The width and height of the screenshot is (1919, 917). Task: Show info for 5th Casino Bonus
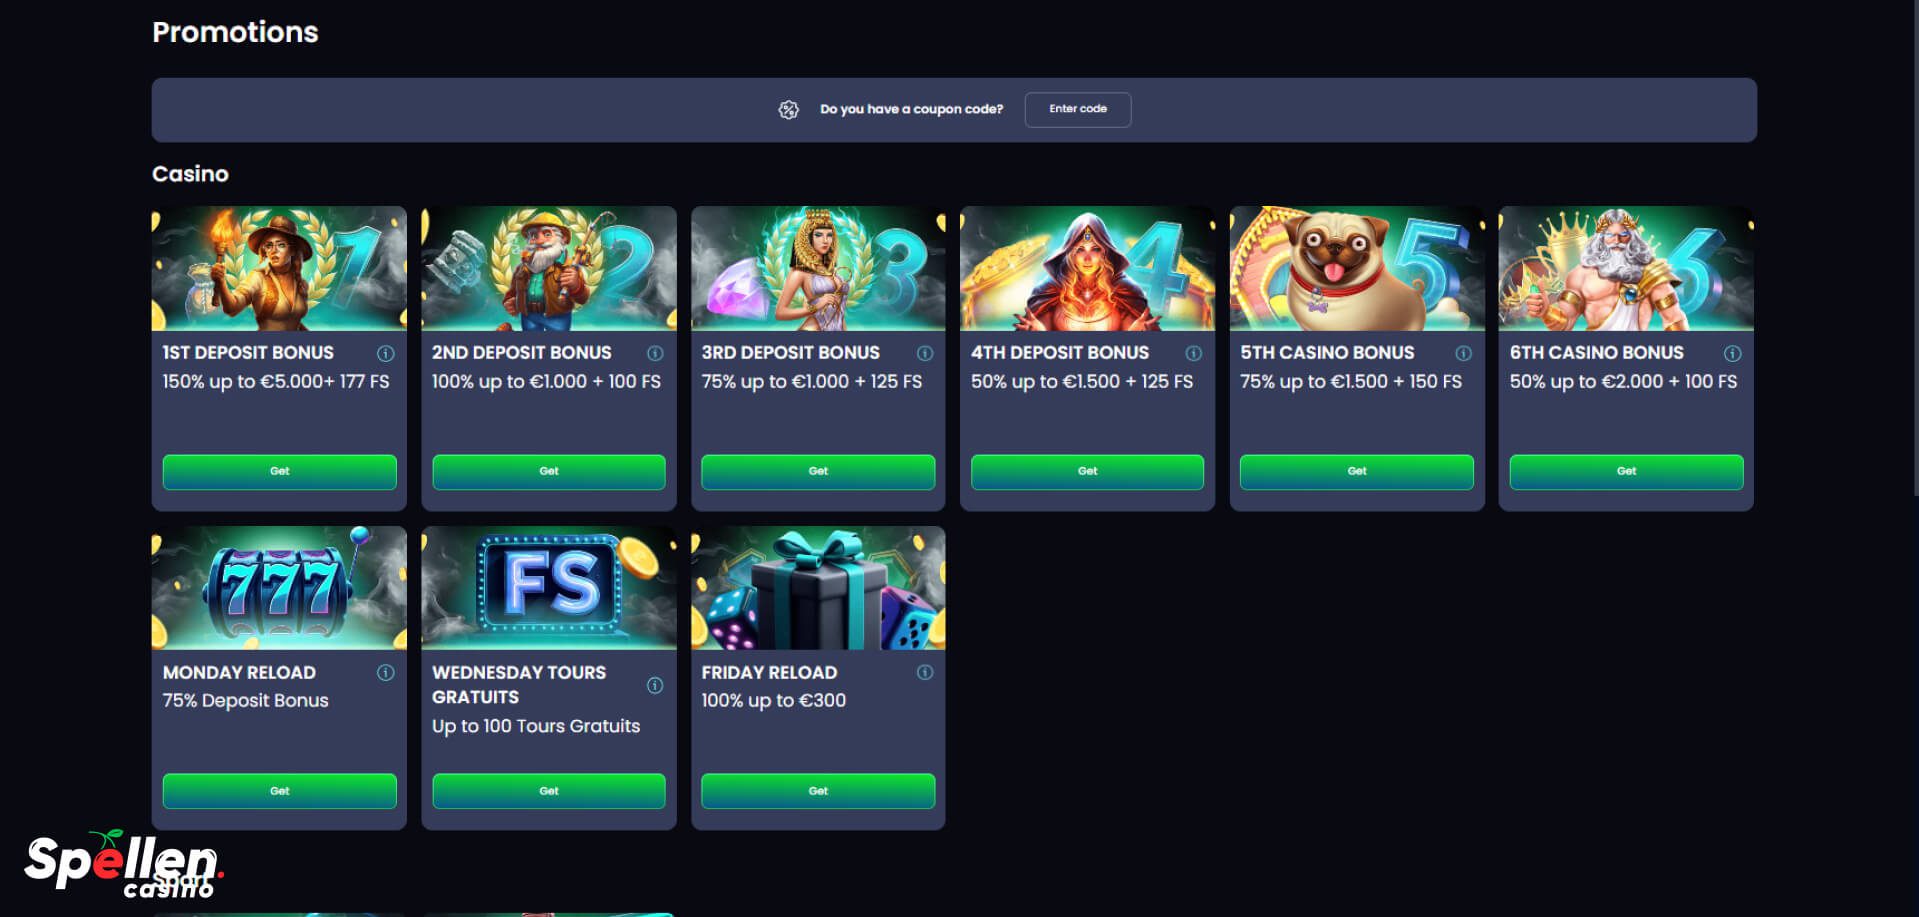click(1464, 353)
